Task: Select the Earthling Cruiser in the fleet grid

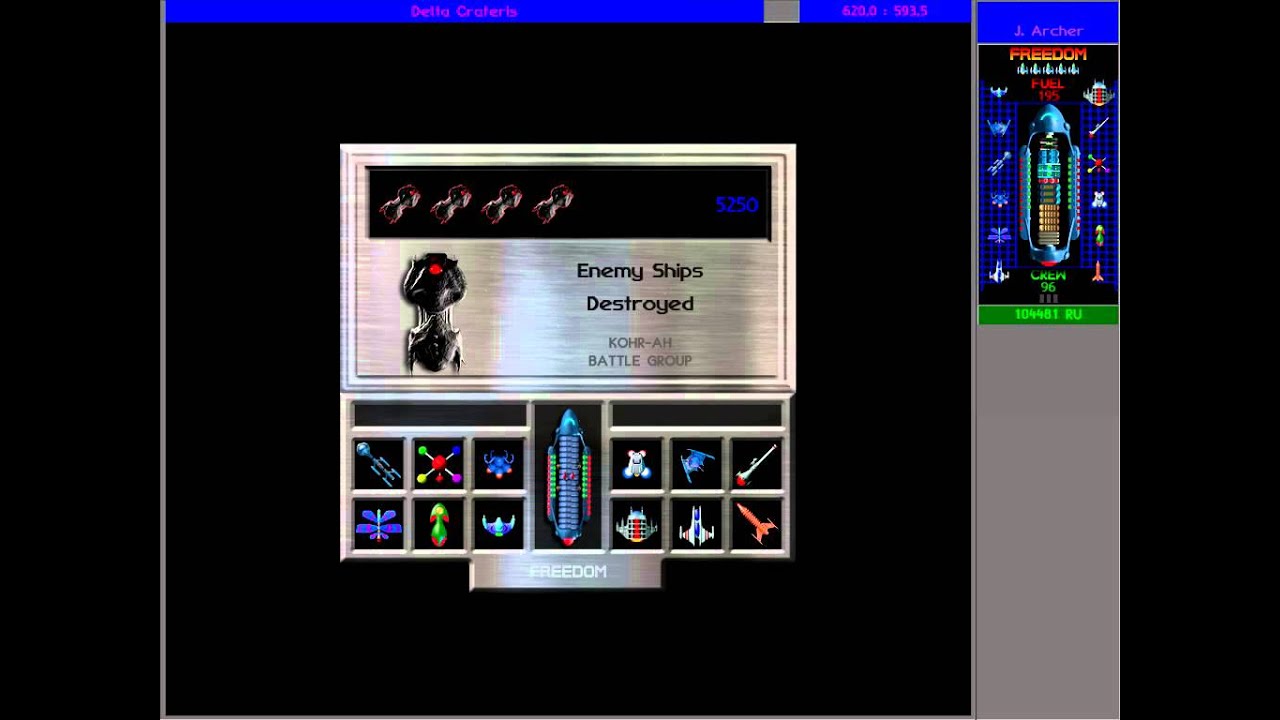Action: tap(379, 464)
